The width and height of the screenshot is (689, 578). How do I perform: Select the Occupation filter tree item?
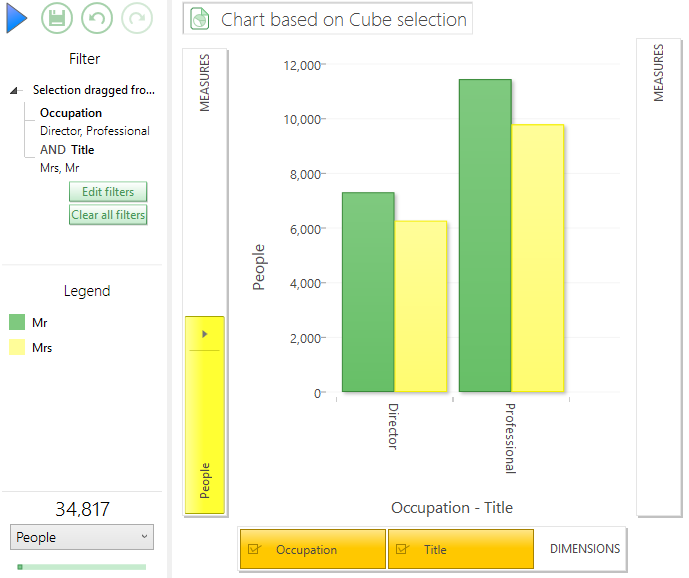[x=71, y=113]
